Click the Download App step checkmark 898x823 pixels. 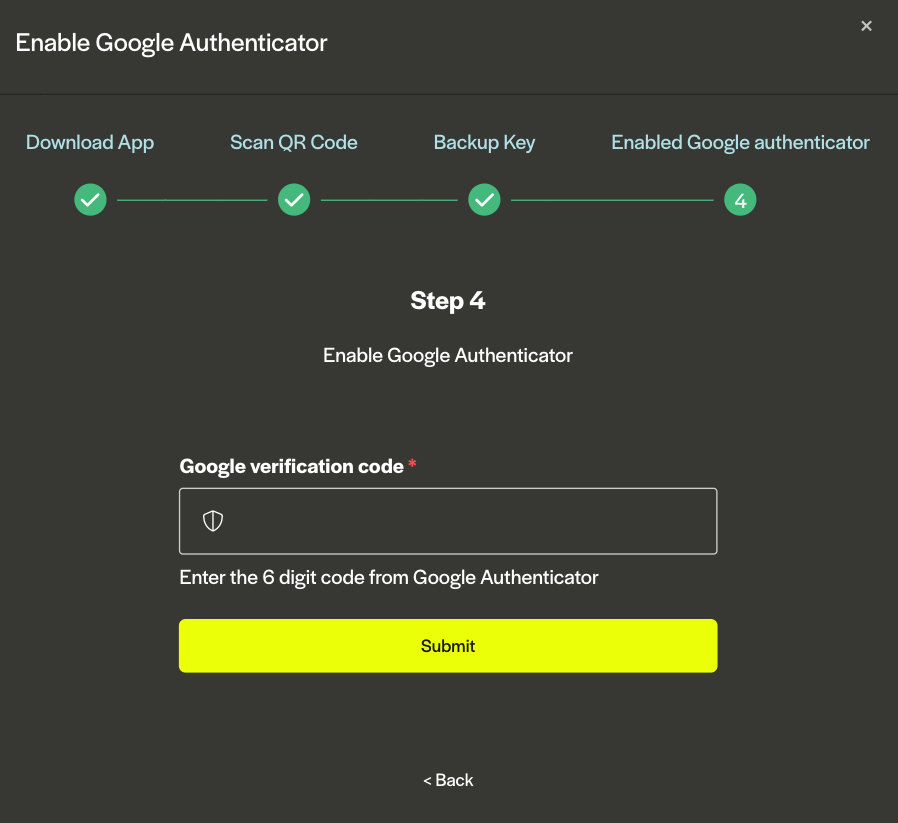[x=90, y=200]
